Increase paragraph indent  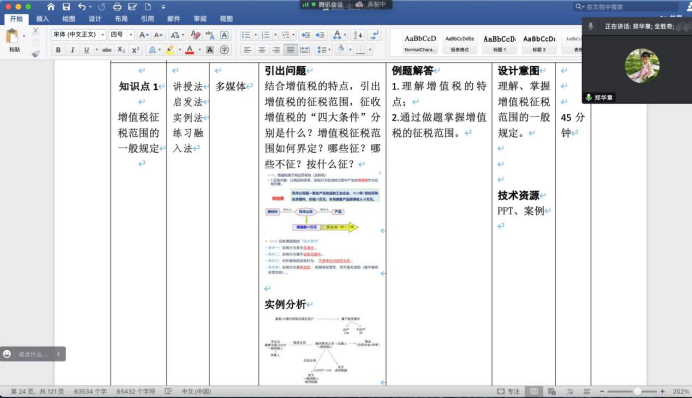(320, 35)
